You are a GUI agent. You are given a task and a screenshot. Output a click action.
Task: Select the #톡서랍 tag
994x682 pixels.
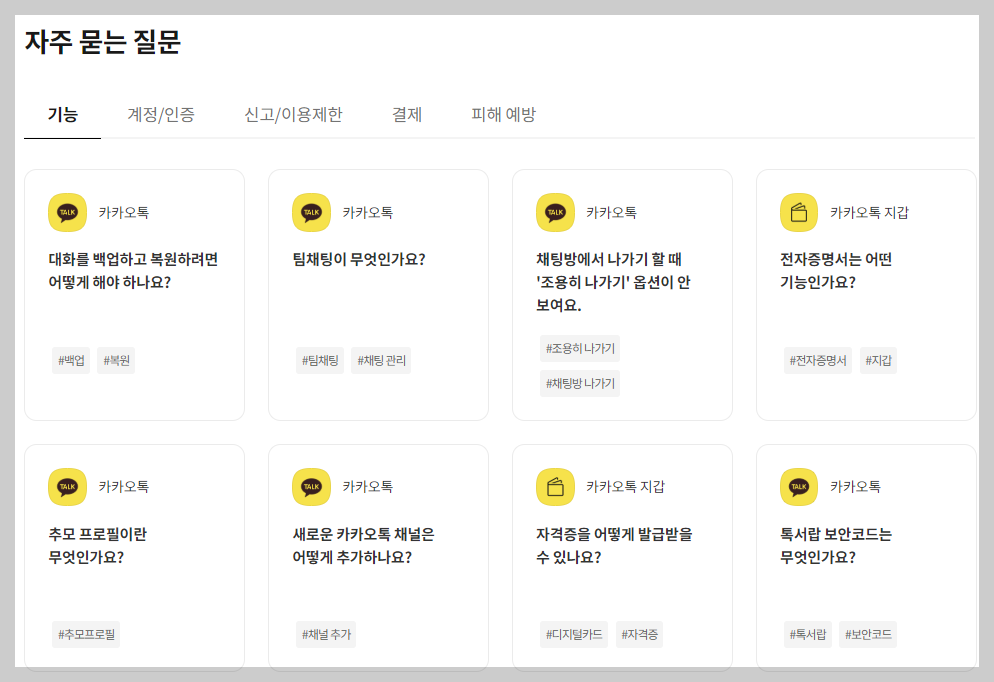(x=808, y=634)
